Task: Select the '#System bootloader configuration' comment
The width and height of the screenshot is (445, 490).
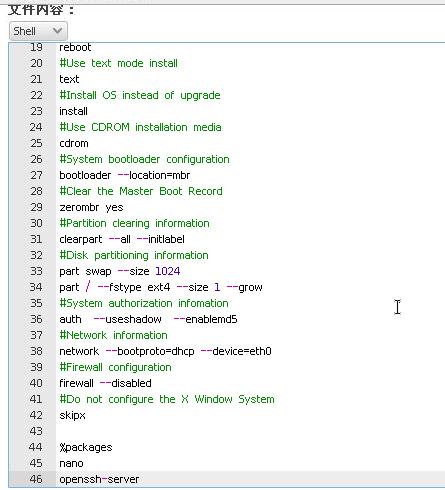Action: click(x=144, y=159)
